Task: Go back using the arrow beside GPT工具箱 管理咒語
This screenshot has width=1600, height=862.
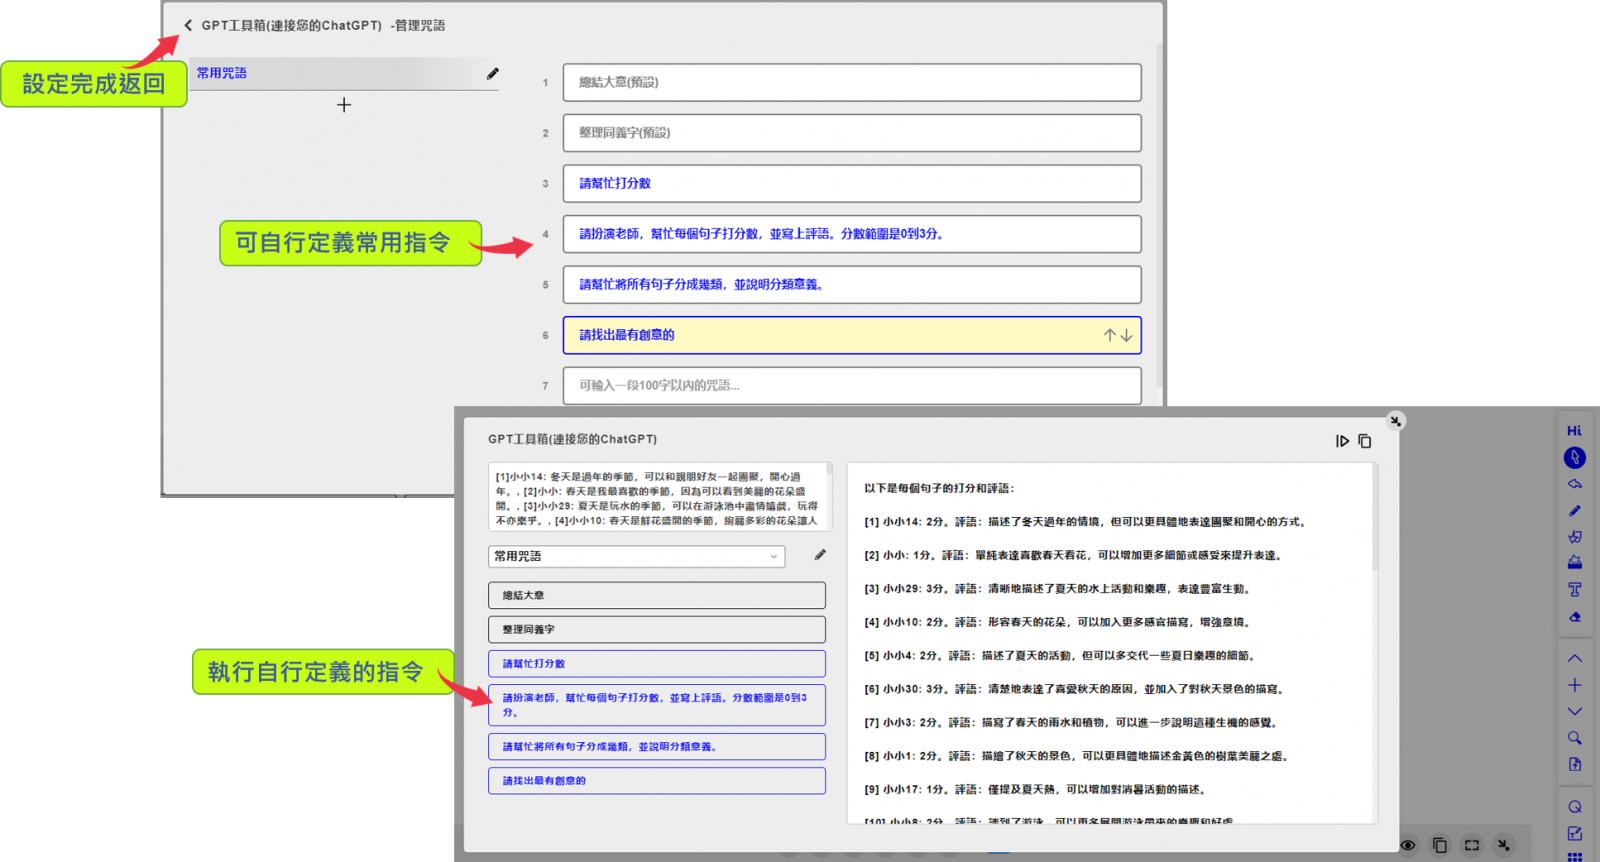Action: click(188, 25)
